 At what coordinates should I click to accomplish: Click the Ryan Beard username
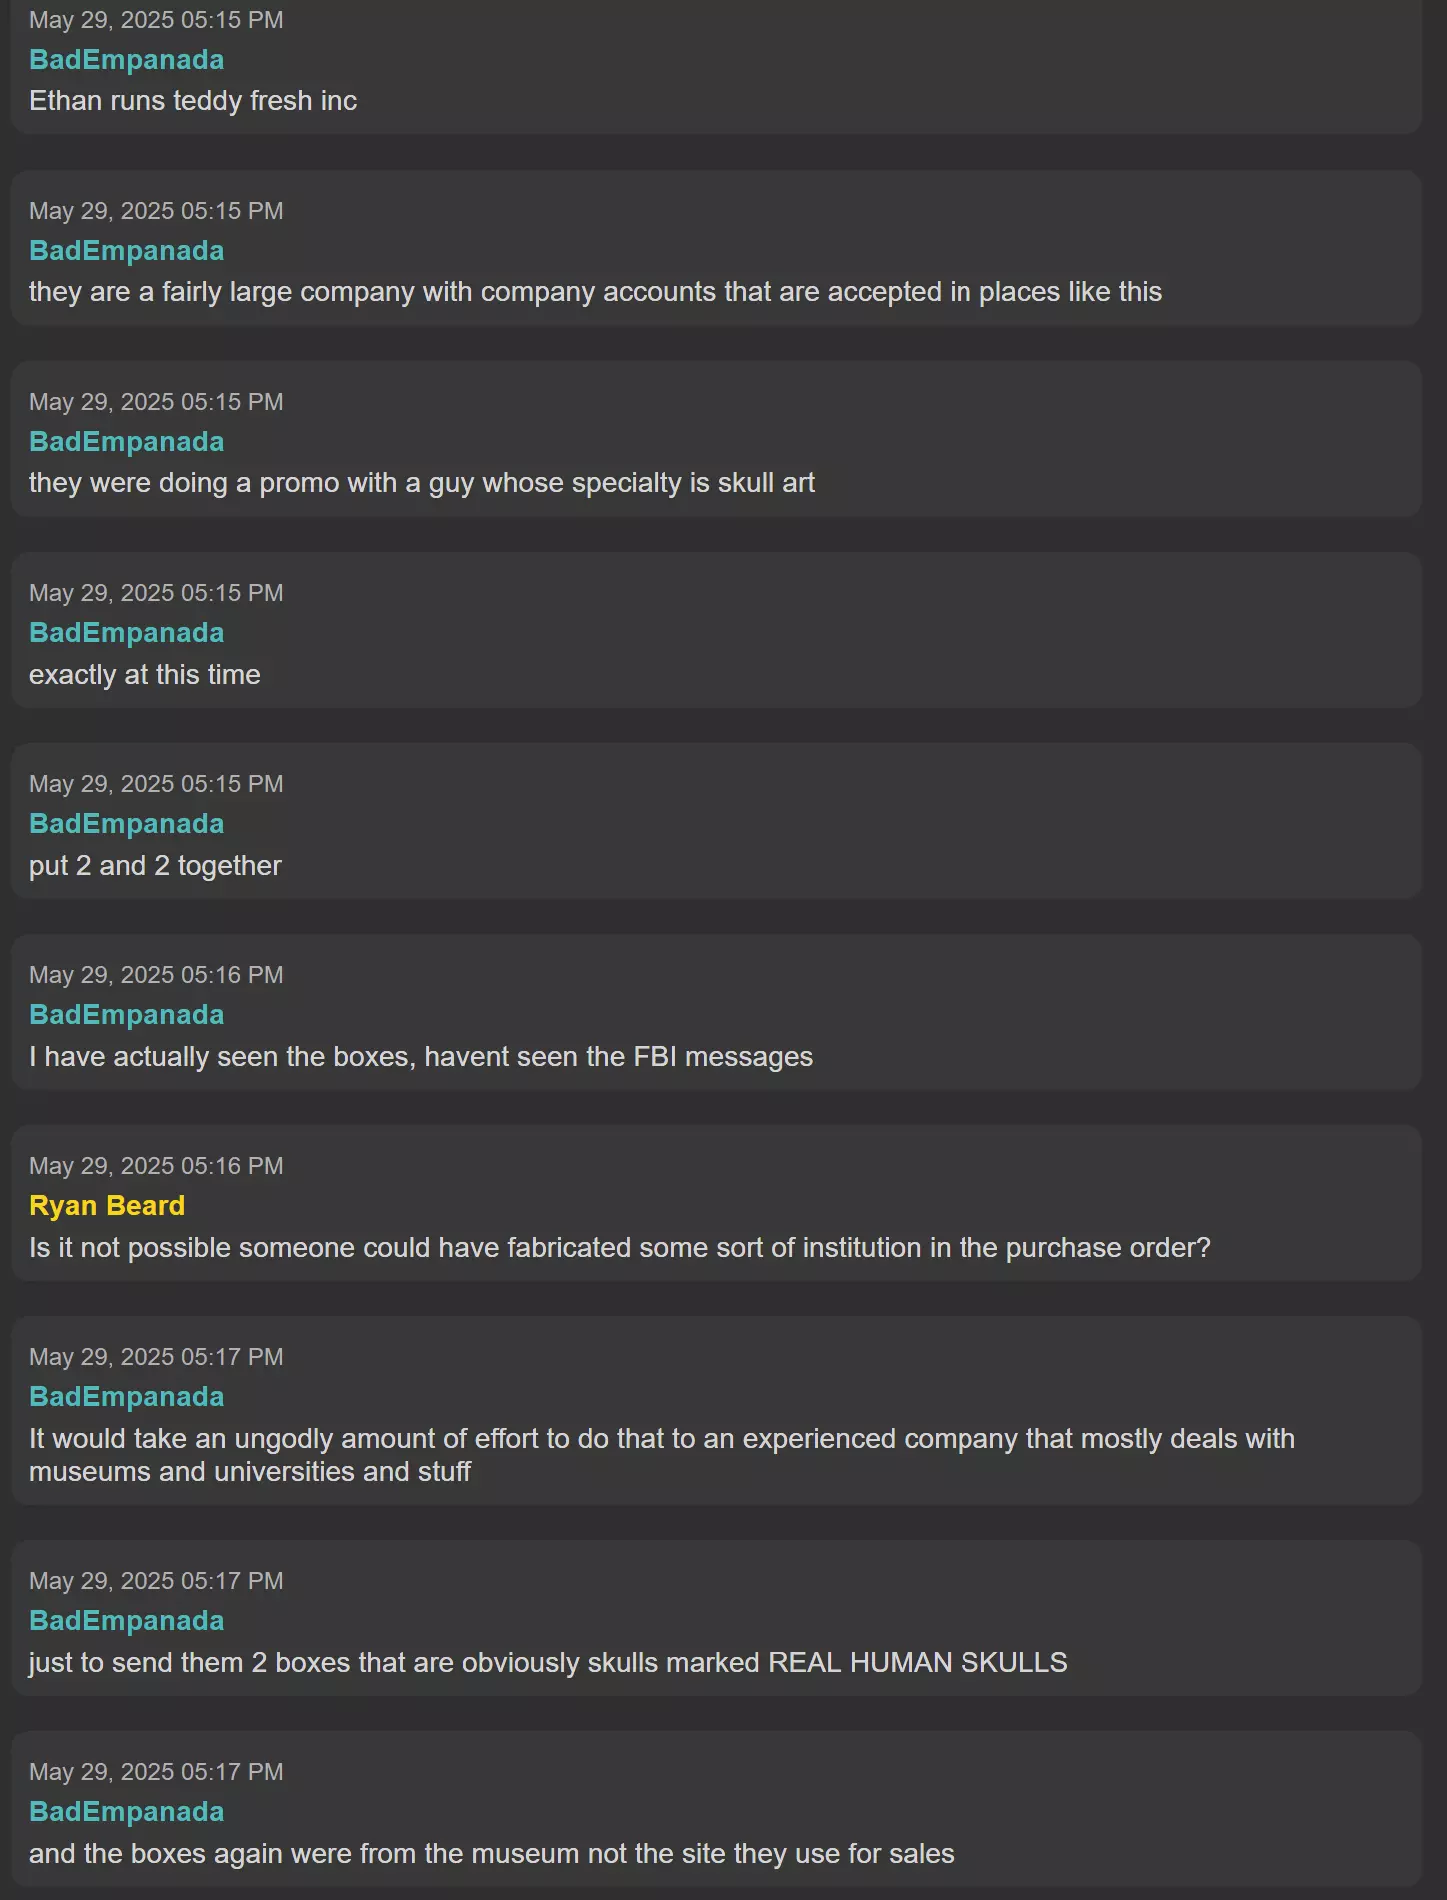[107, 1206]
